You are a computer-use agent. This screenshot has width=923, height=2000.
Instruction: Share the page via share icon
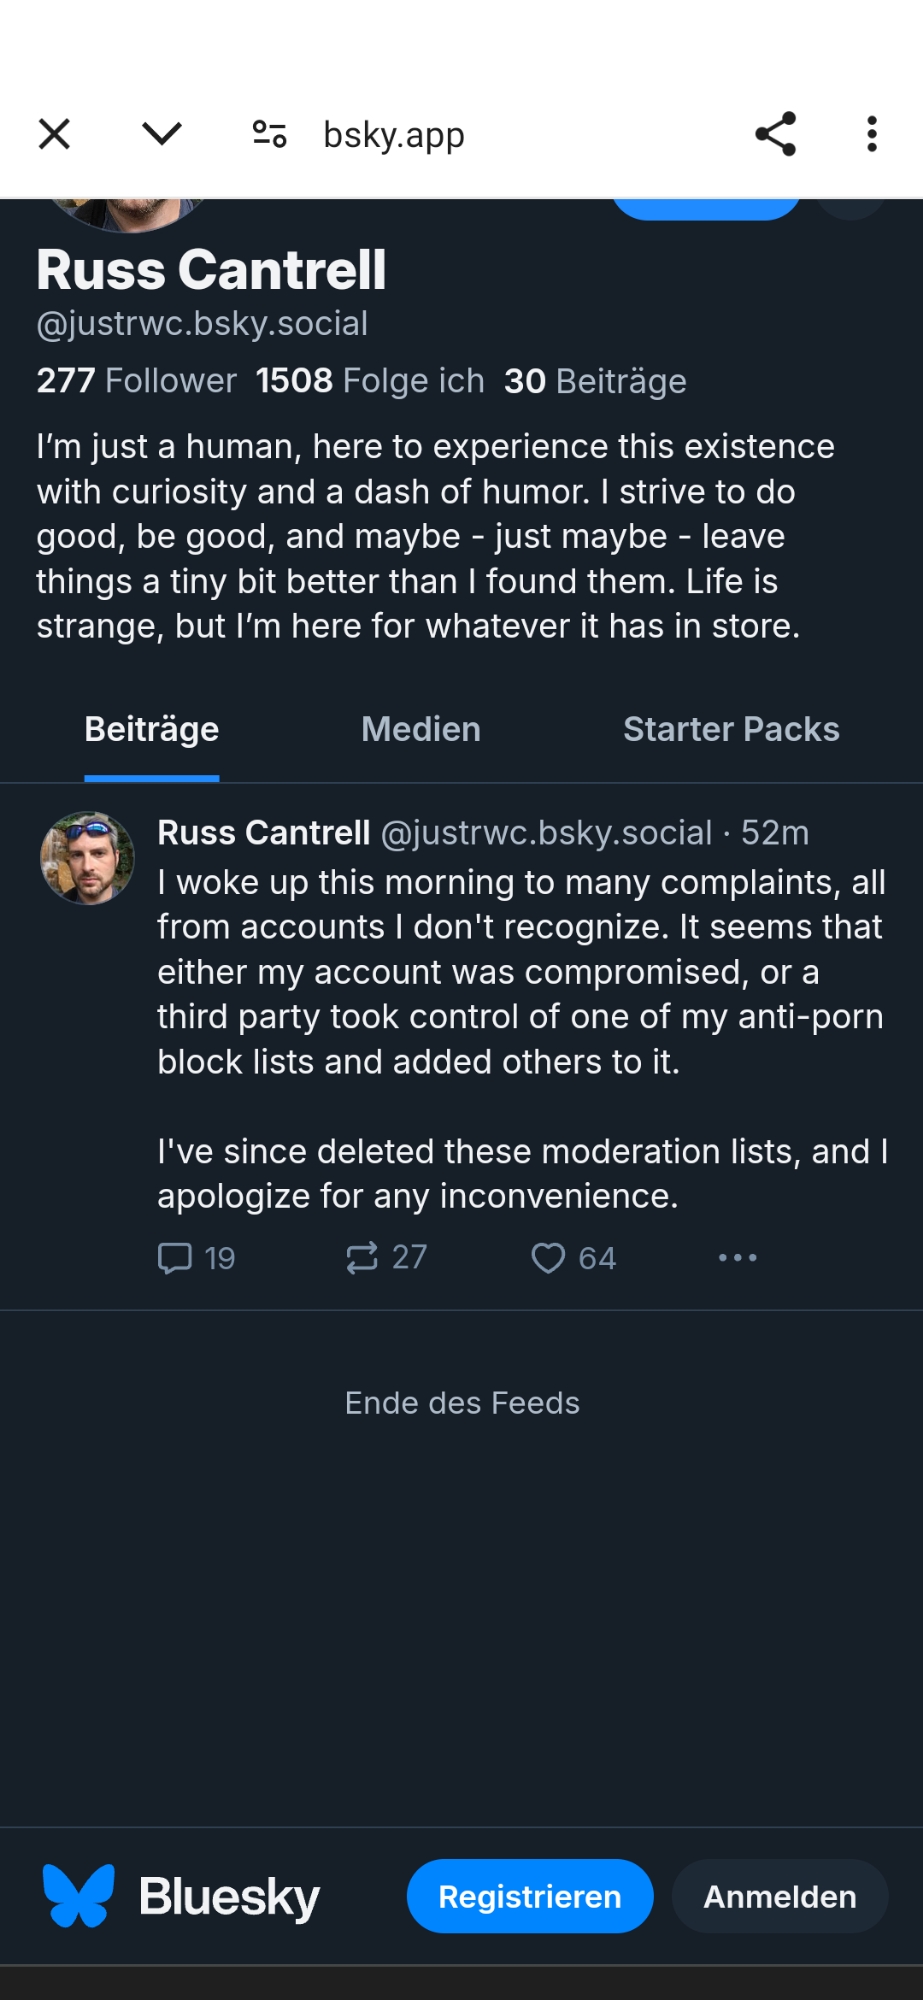pos(775,134)
